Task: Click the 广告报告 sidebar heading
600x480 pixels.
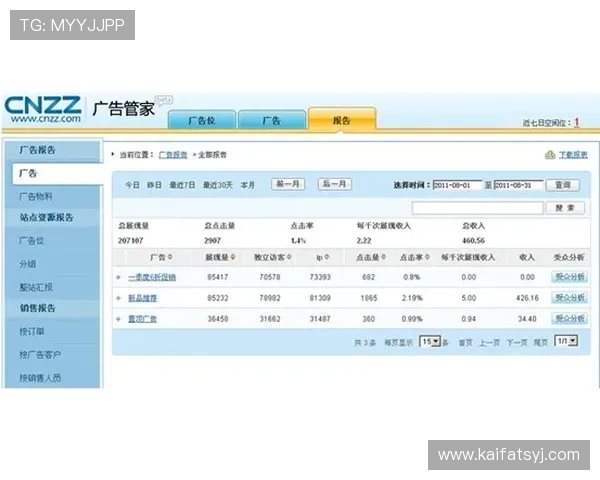Action: click(x=38, y=150)
